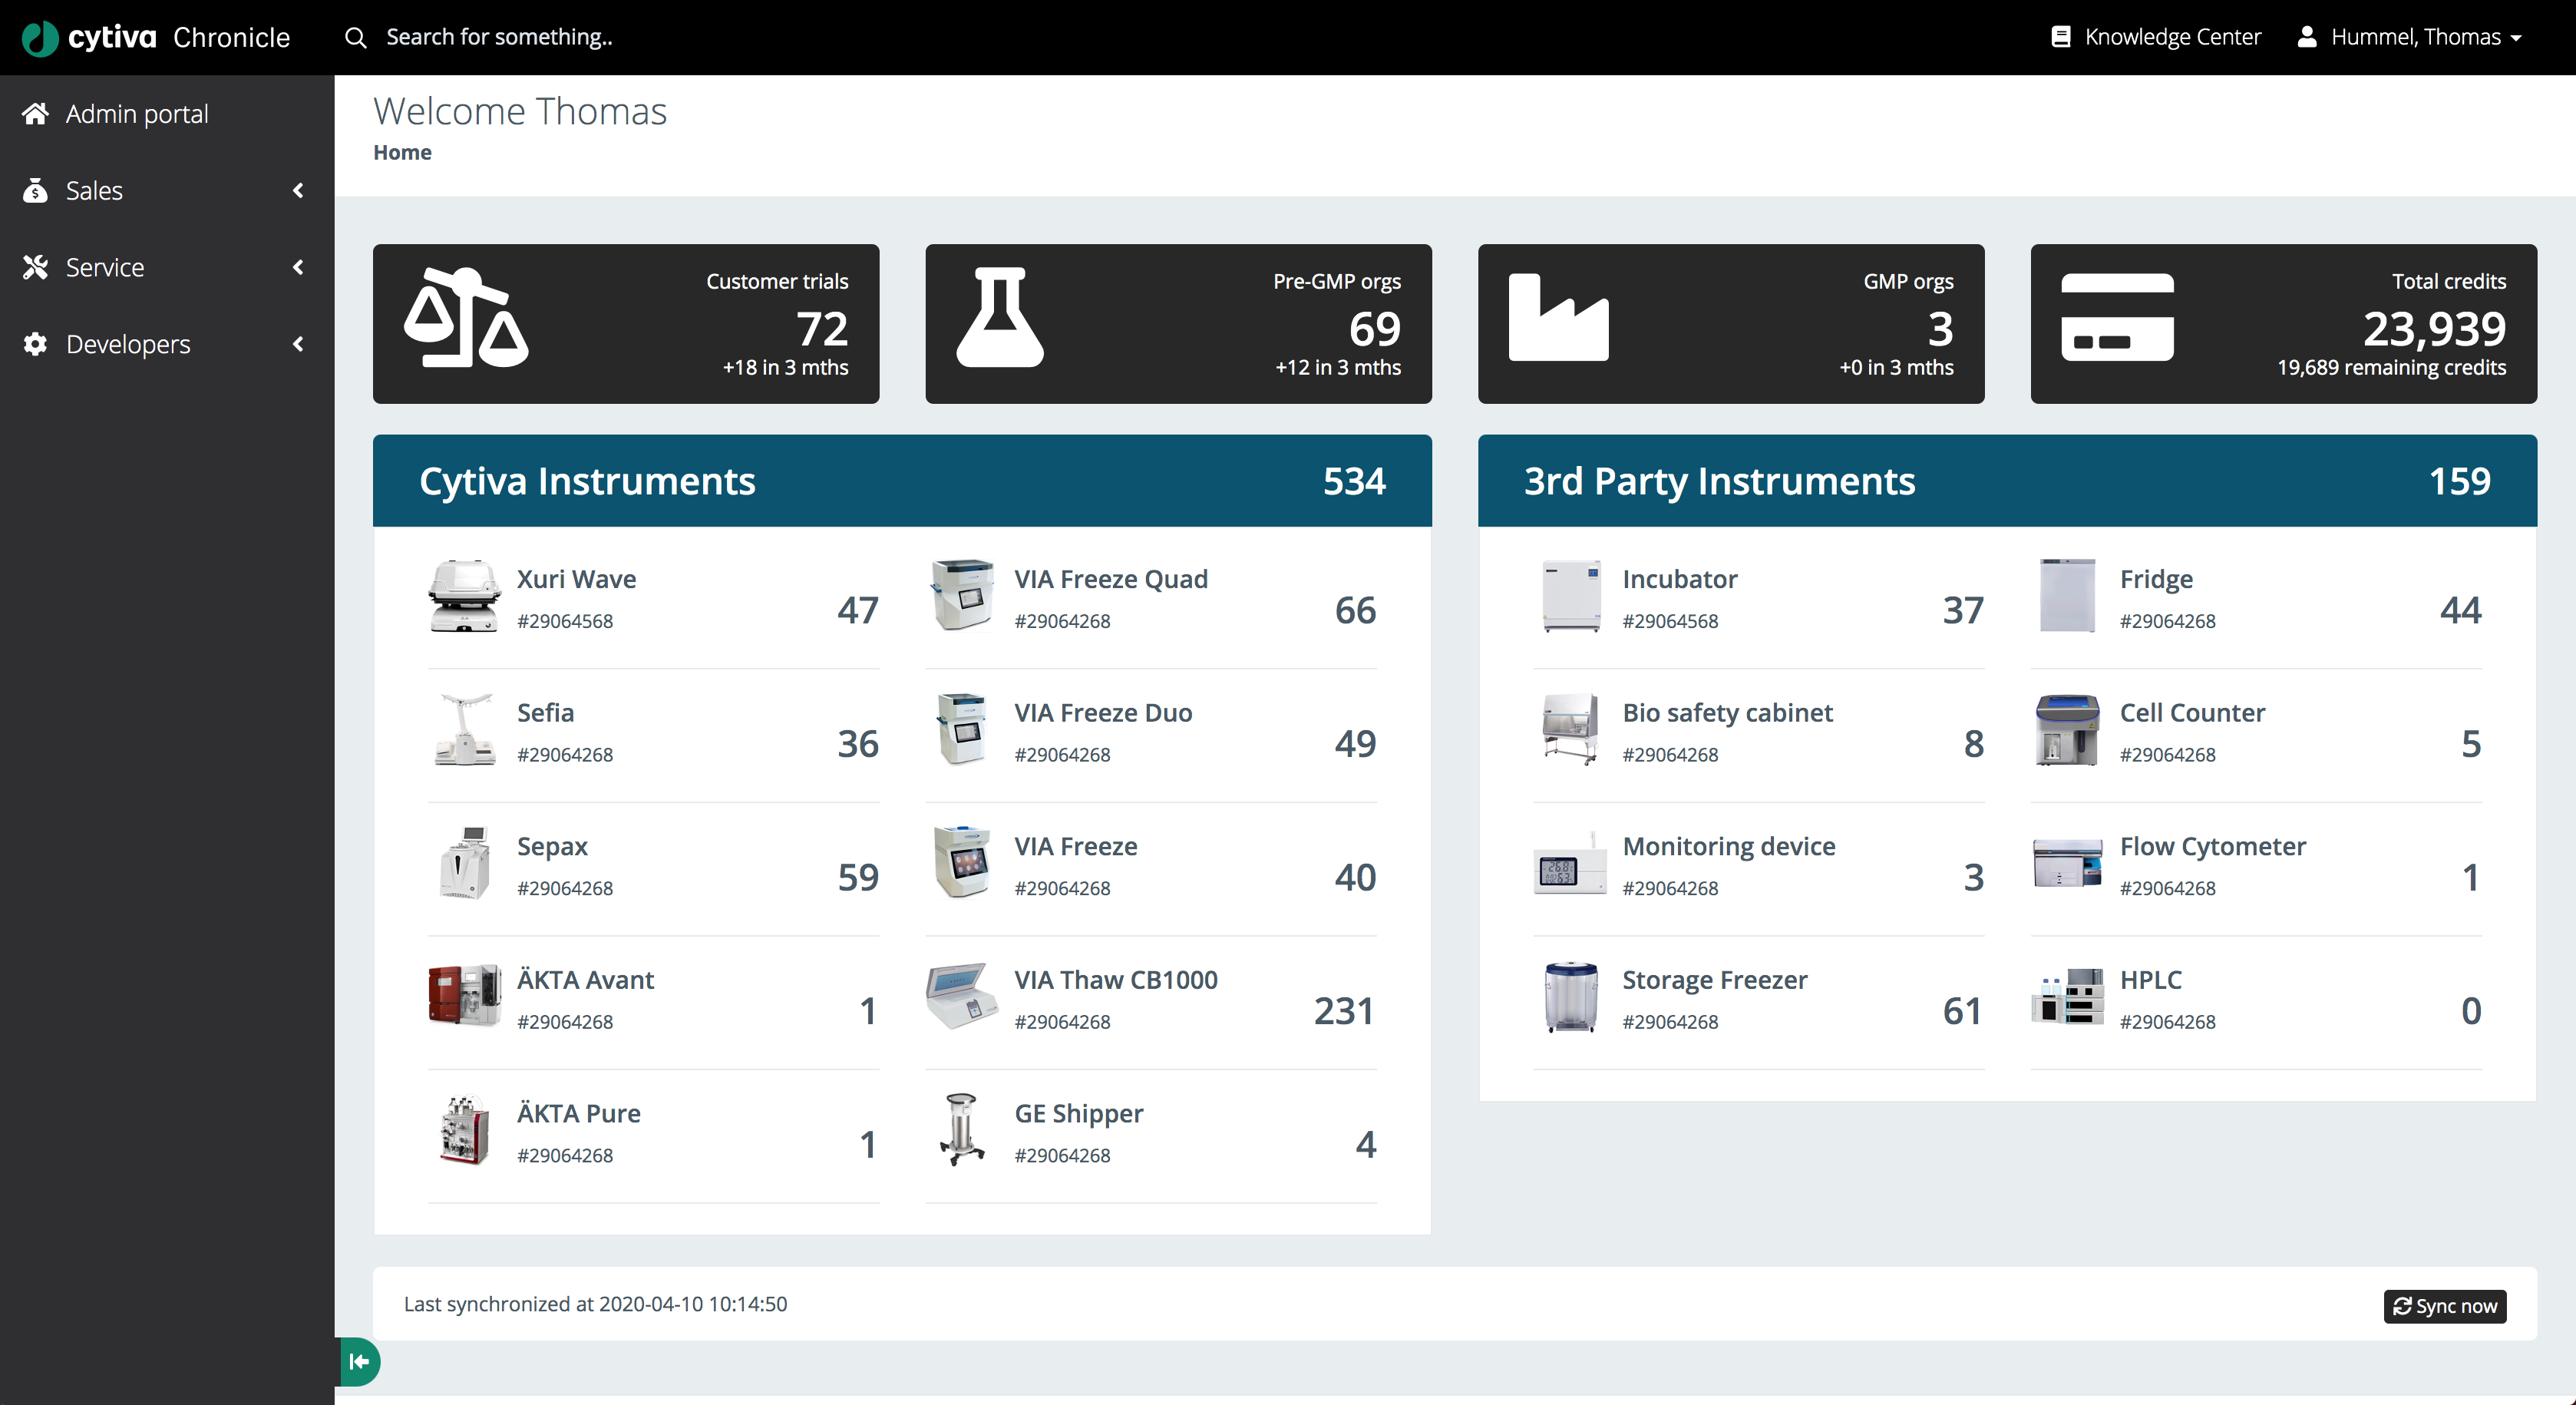Click the VIA Thaw CB1000 thumbnail image
The width and height of the screenshot is (2576, 1405).
(x=961, y=996)
